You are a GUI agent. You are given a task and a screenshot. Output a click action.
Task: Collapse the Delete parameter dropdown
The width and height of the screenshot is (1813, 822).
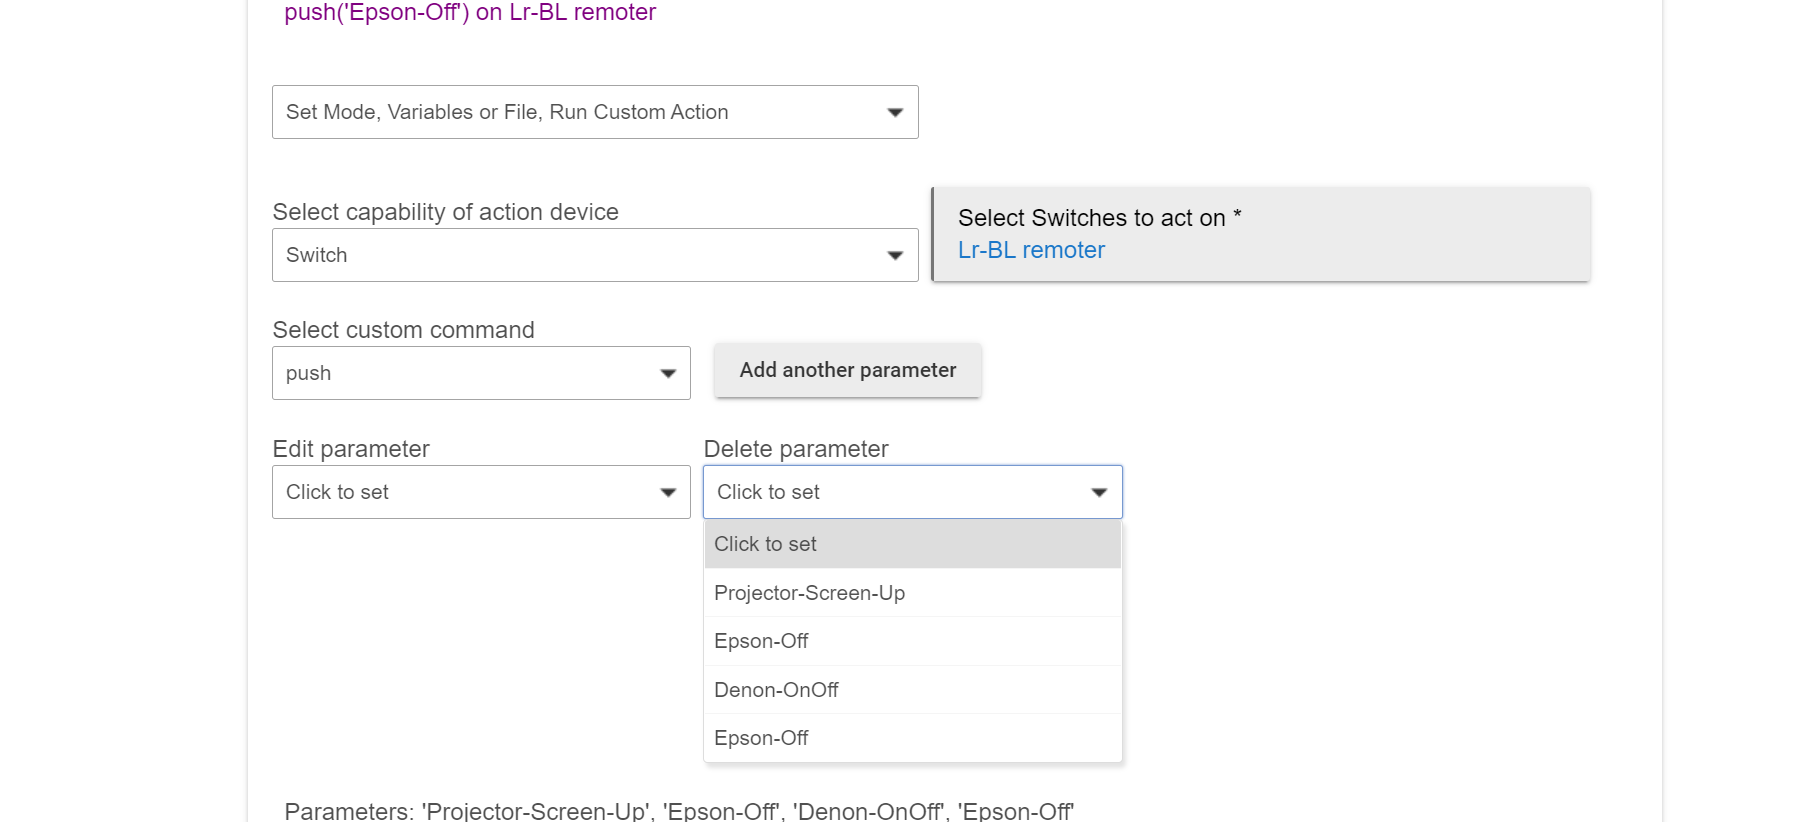click(912, 492)
